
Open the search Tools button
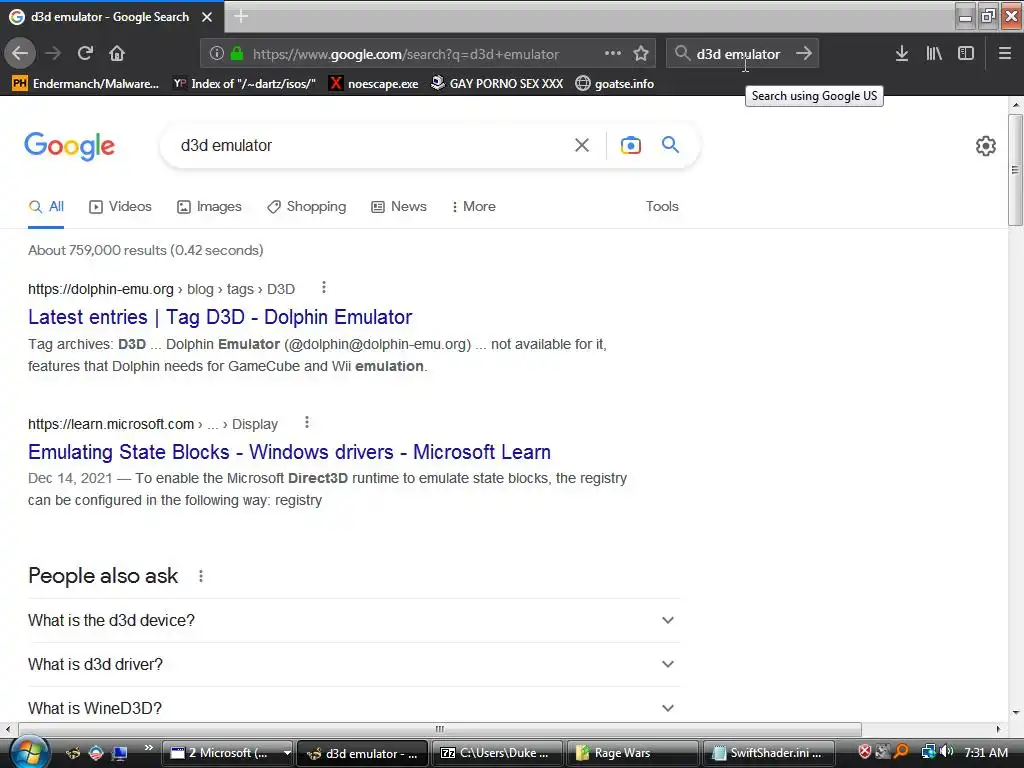662,206
